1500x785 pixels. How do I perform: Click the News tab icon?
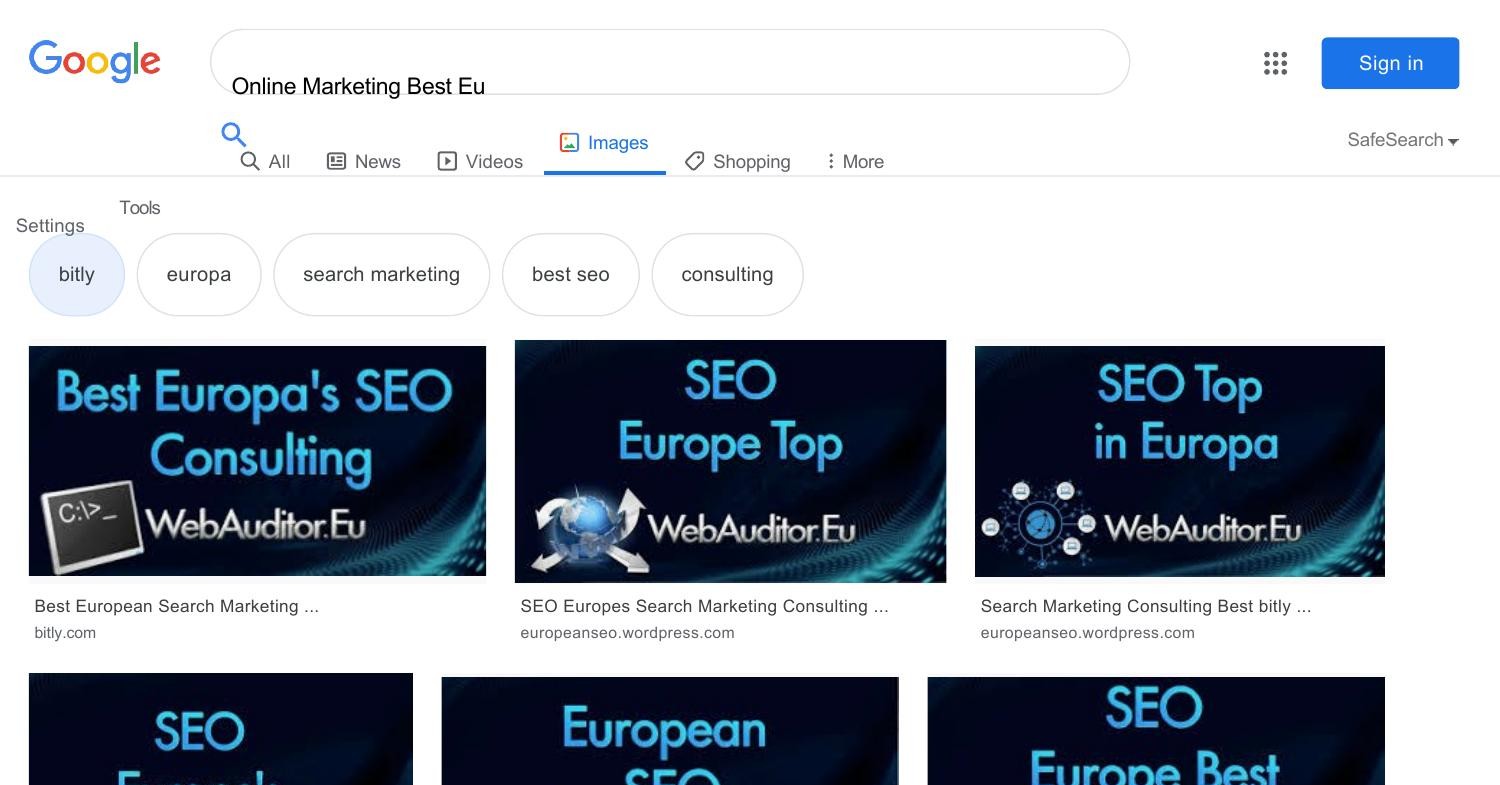(337, 161)
